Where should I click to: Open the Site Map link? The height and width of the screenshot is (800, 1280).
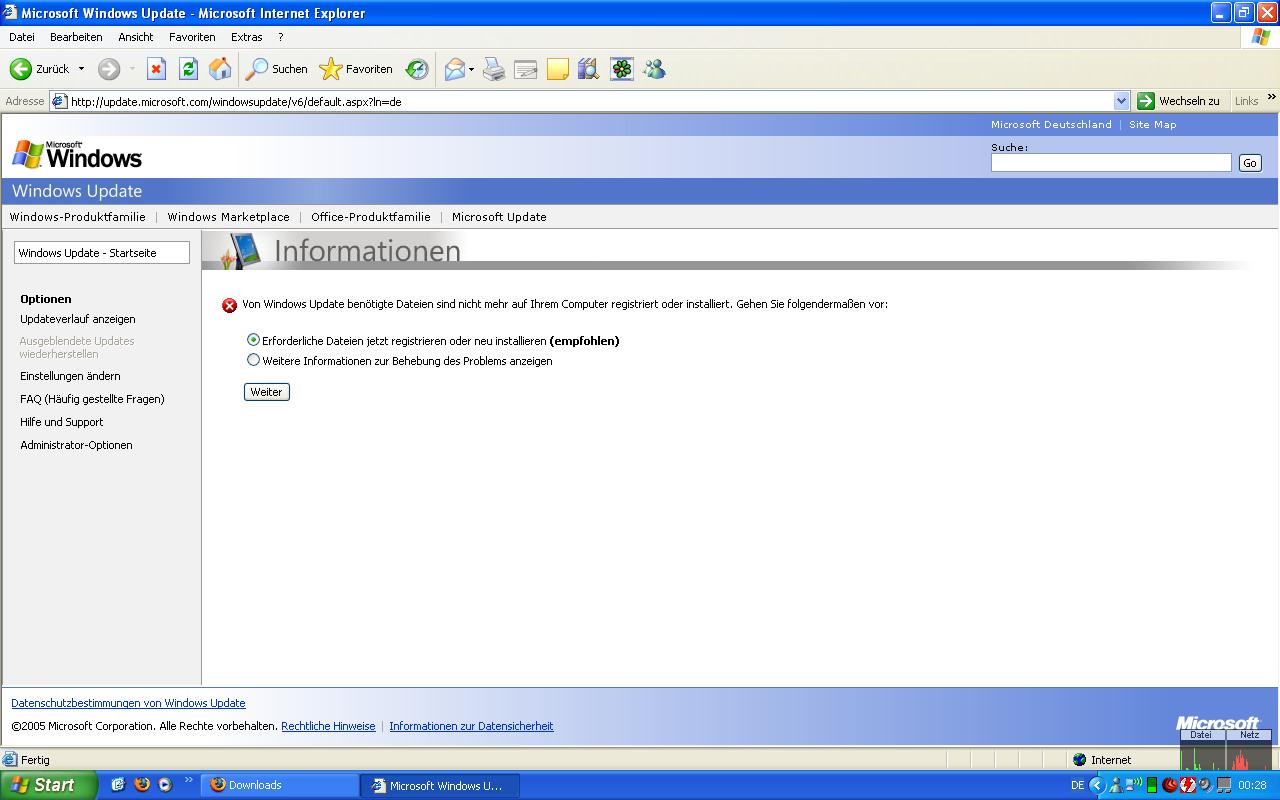point(1153,125)
